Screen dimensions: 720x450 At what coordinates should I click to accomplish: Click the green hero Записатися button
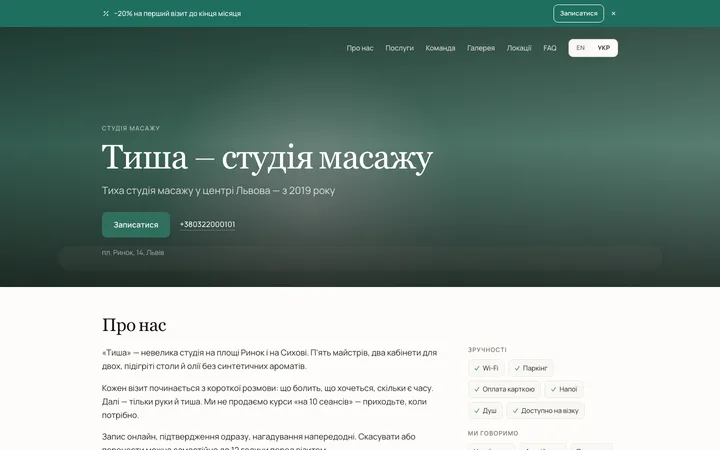click(136, 225)
